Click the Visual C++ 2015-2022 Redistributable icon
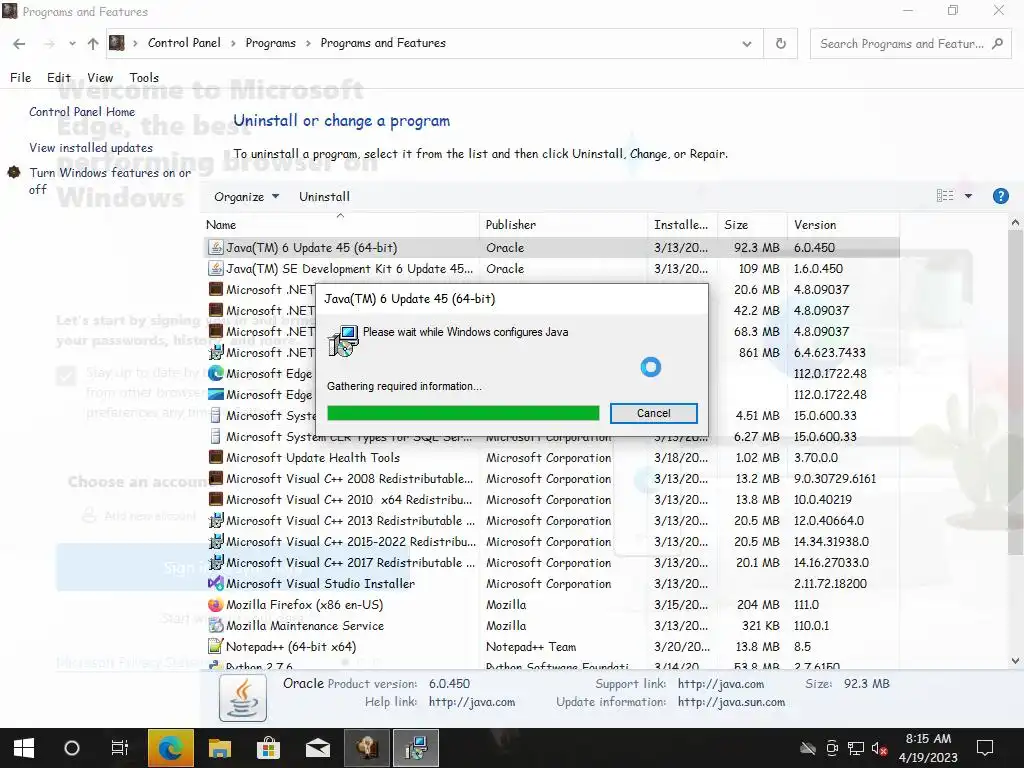This screenshot has height=768, width=1024. [x=216, y=541]
